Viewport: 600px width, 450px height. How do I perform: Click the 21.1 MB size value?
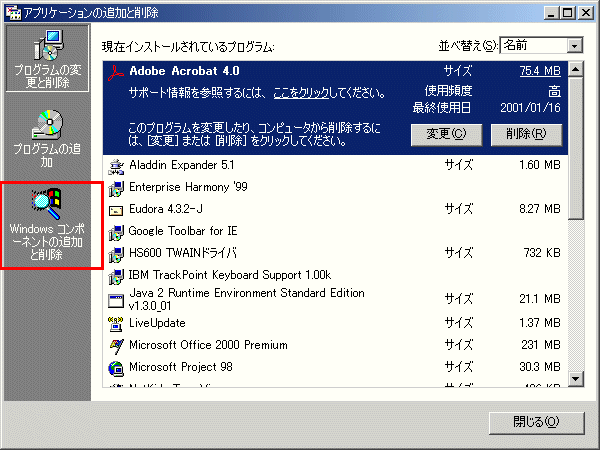540,299
